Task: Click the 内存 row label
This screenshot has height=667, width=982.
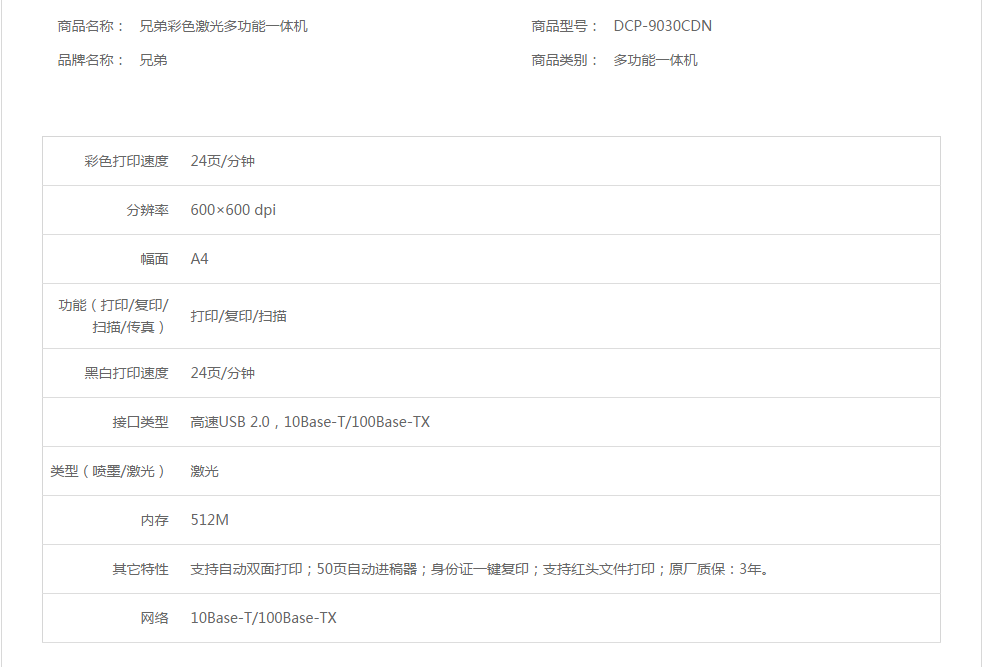Action: [x=155, y=520]
